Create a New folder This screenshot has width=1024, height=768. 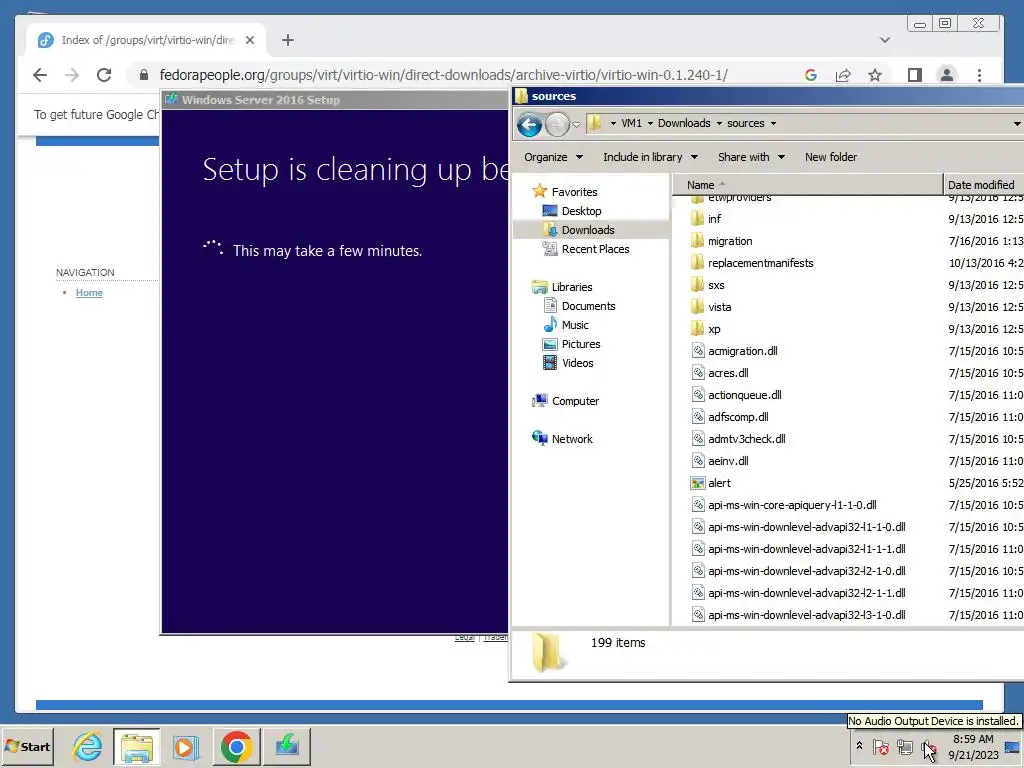click(x=831, y=157)
